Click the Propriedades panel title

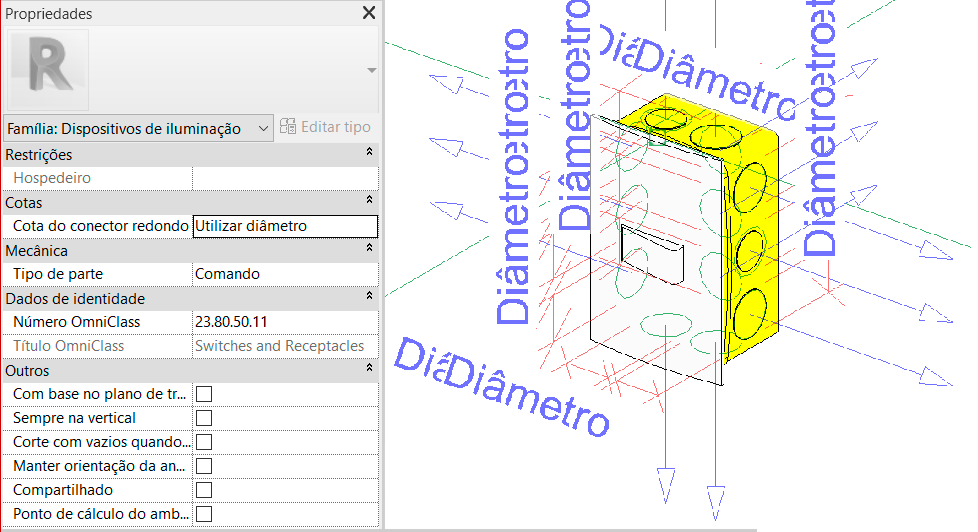(x=49, y=13)
